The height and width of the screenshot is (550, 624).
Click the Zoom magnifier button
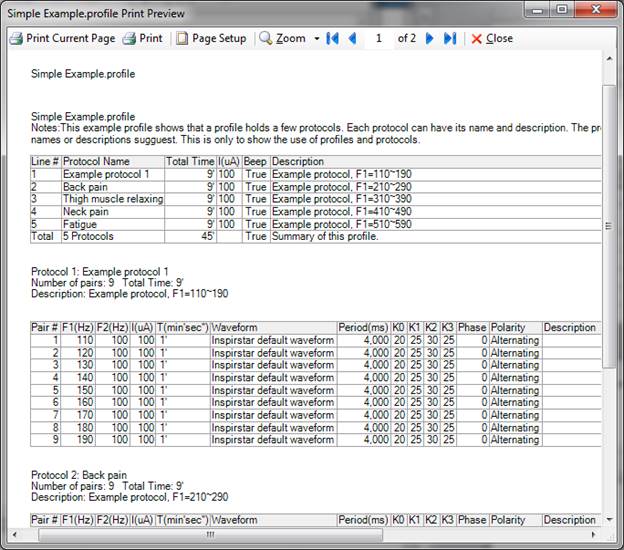(282, 38)
